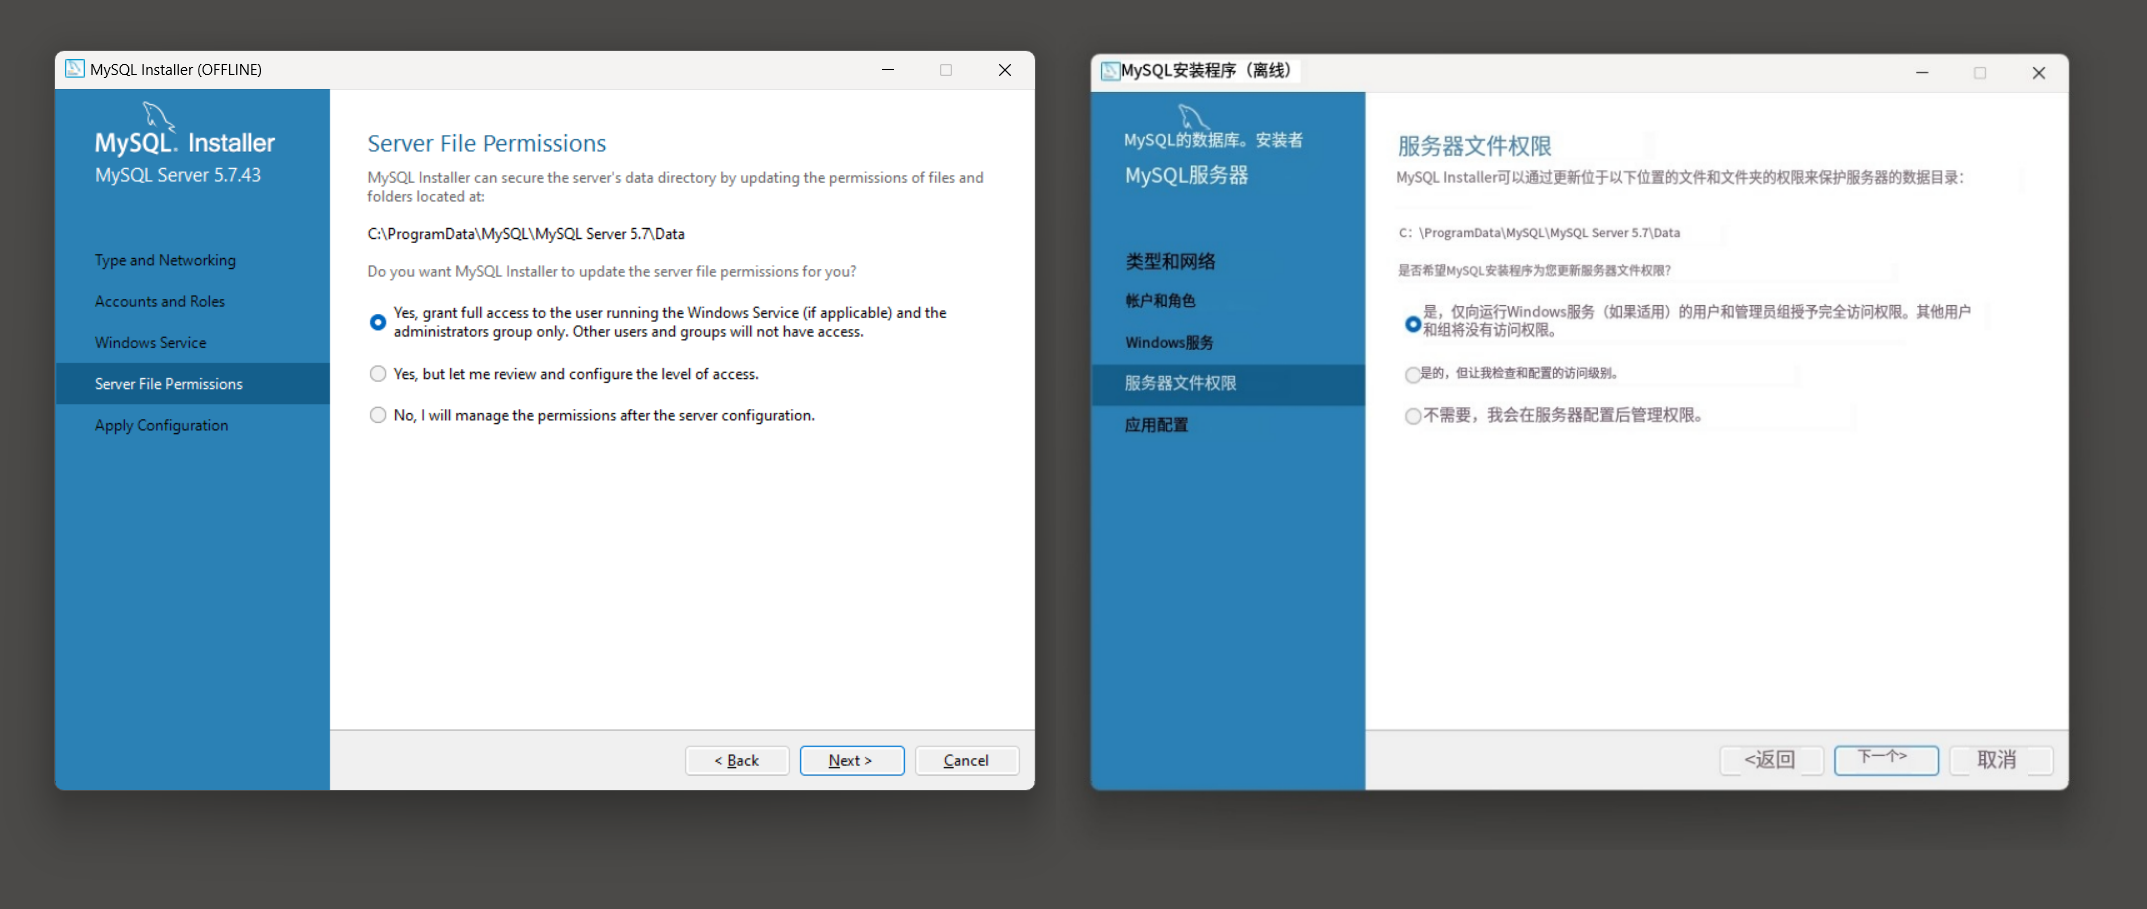This screenshot has height=909, width=2147.
Task: Minimize the MySQL安装程序（离线）window
Action: [x=1922, y=73]
